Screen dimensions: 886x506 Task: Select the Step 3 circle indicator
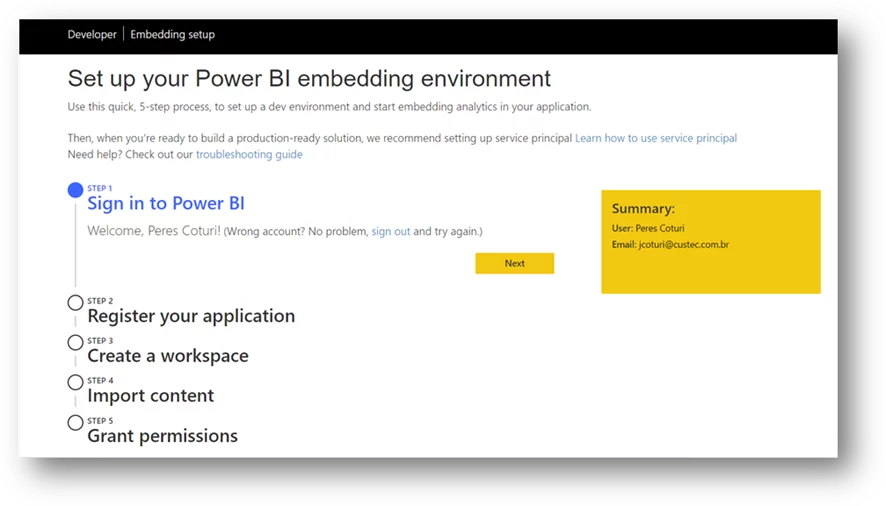coord(75,343)
